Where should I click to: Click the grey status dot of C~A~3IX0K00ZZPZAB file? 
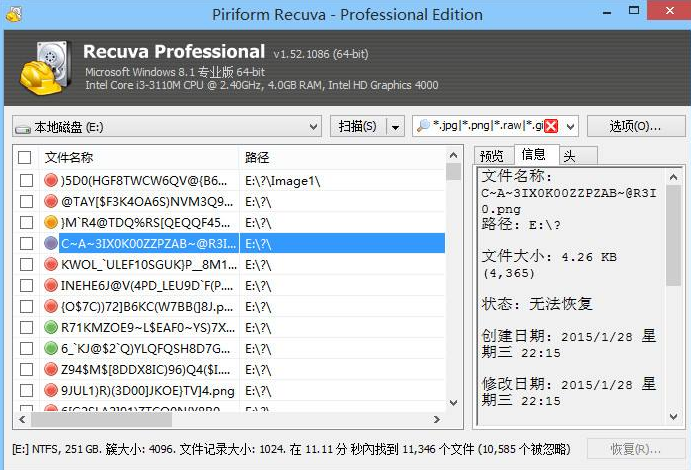[51, 243]
